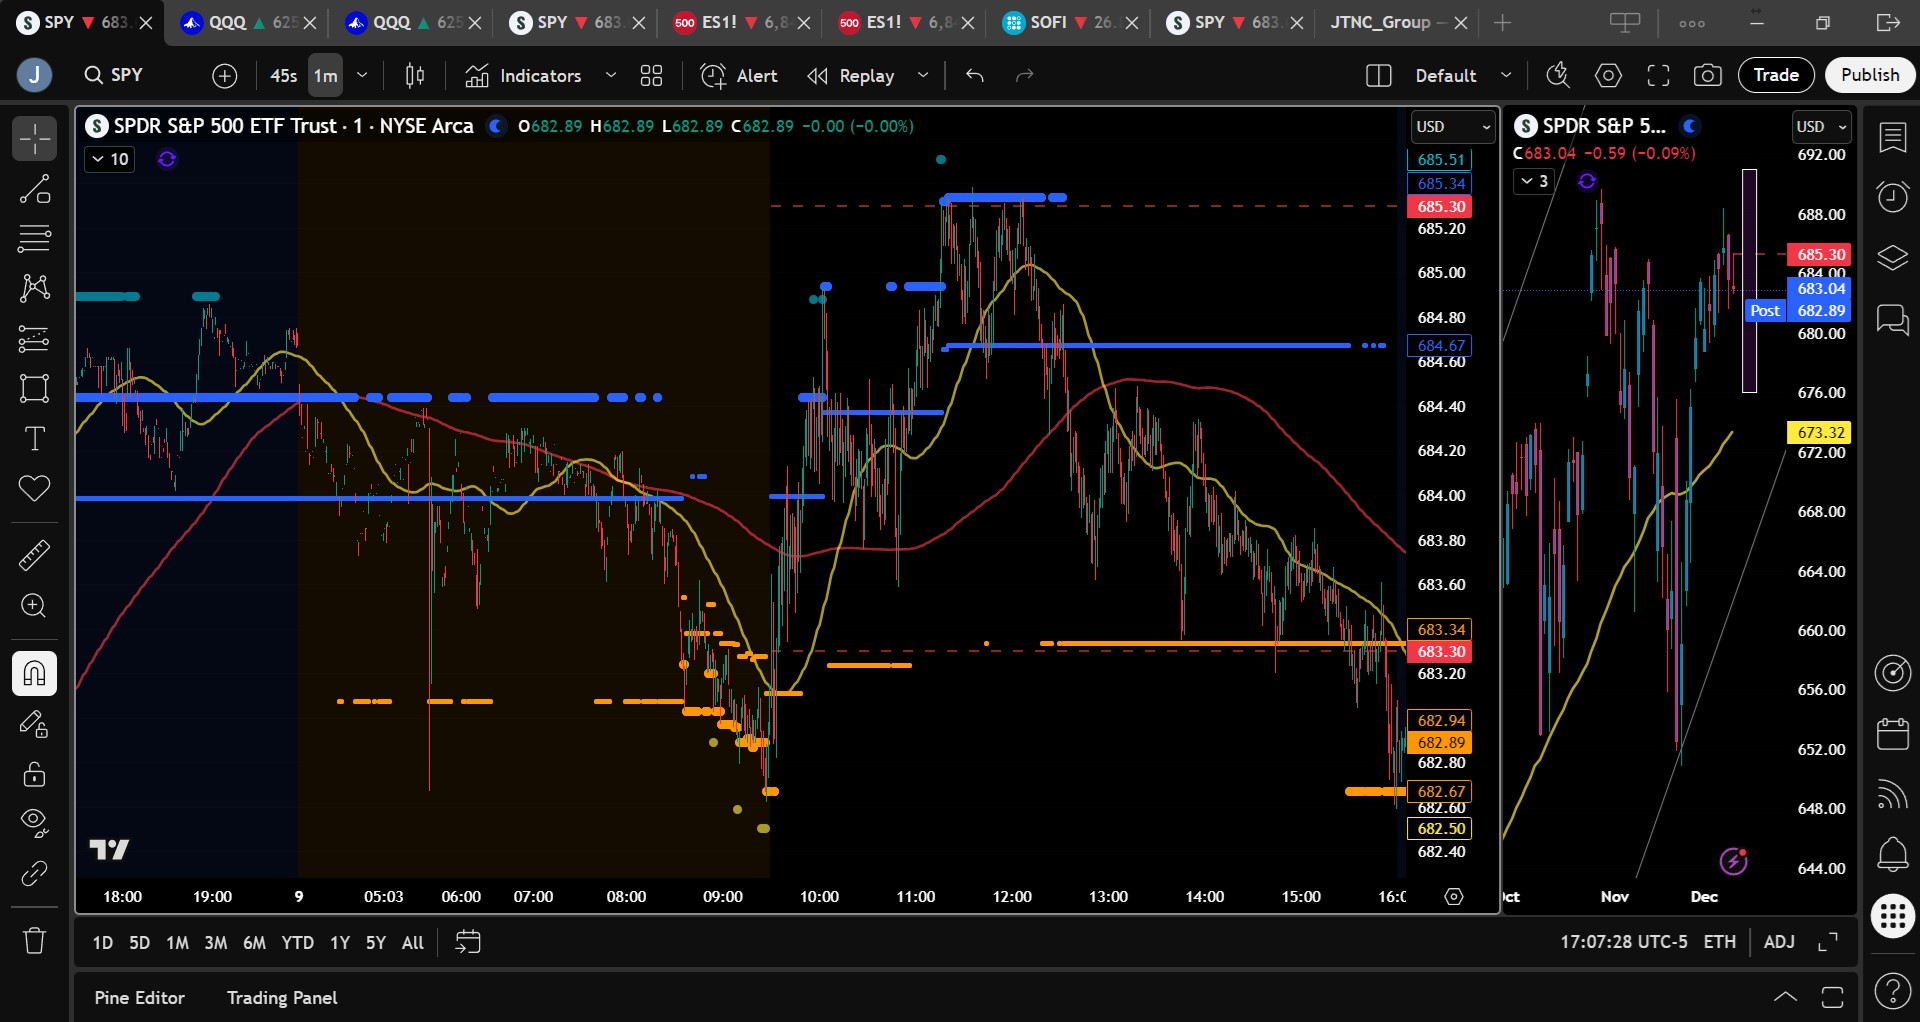Select the crosshair cursor tool
The width and height of the screenshot is (1920, 1022).
(x=34, y=139)
